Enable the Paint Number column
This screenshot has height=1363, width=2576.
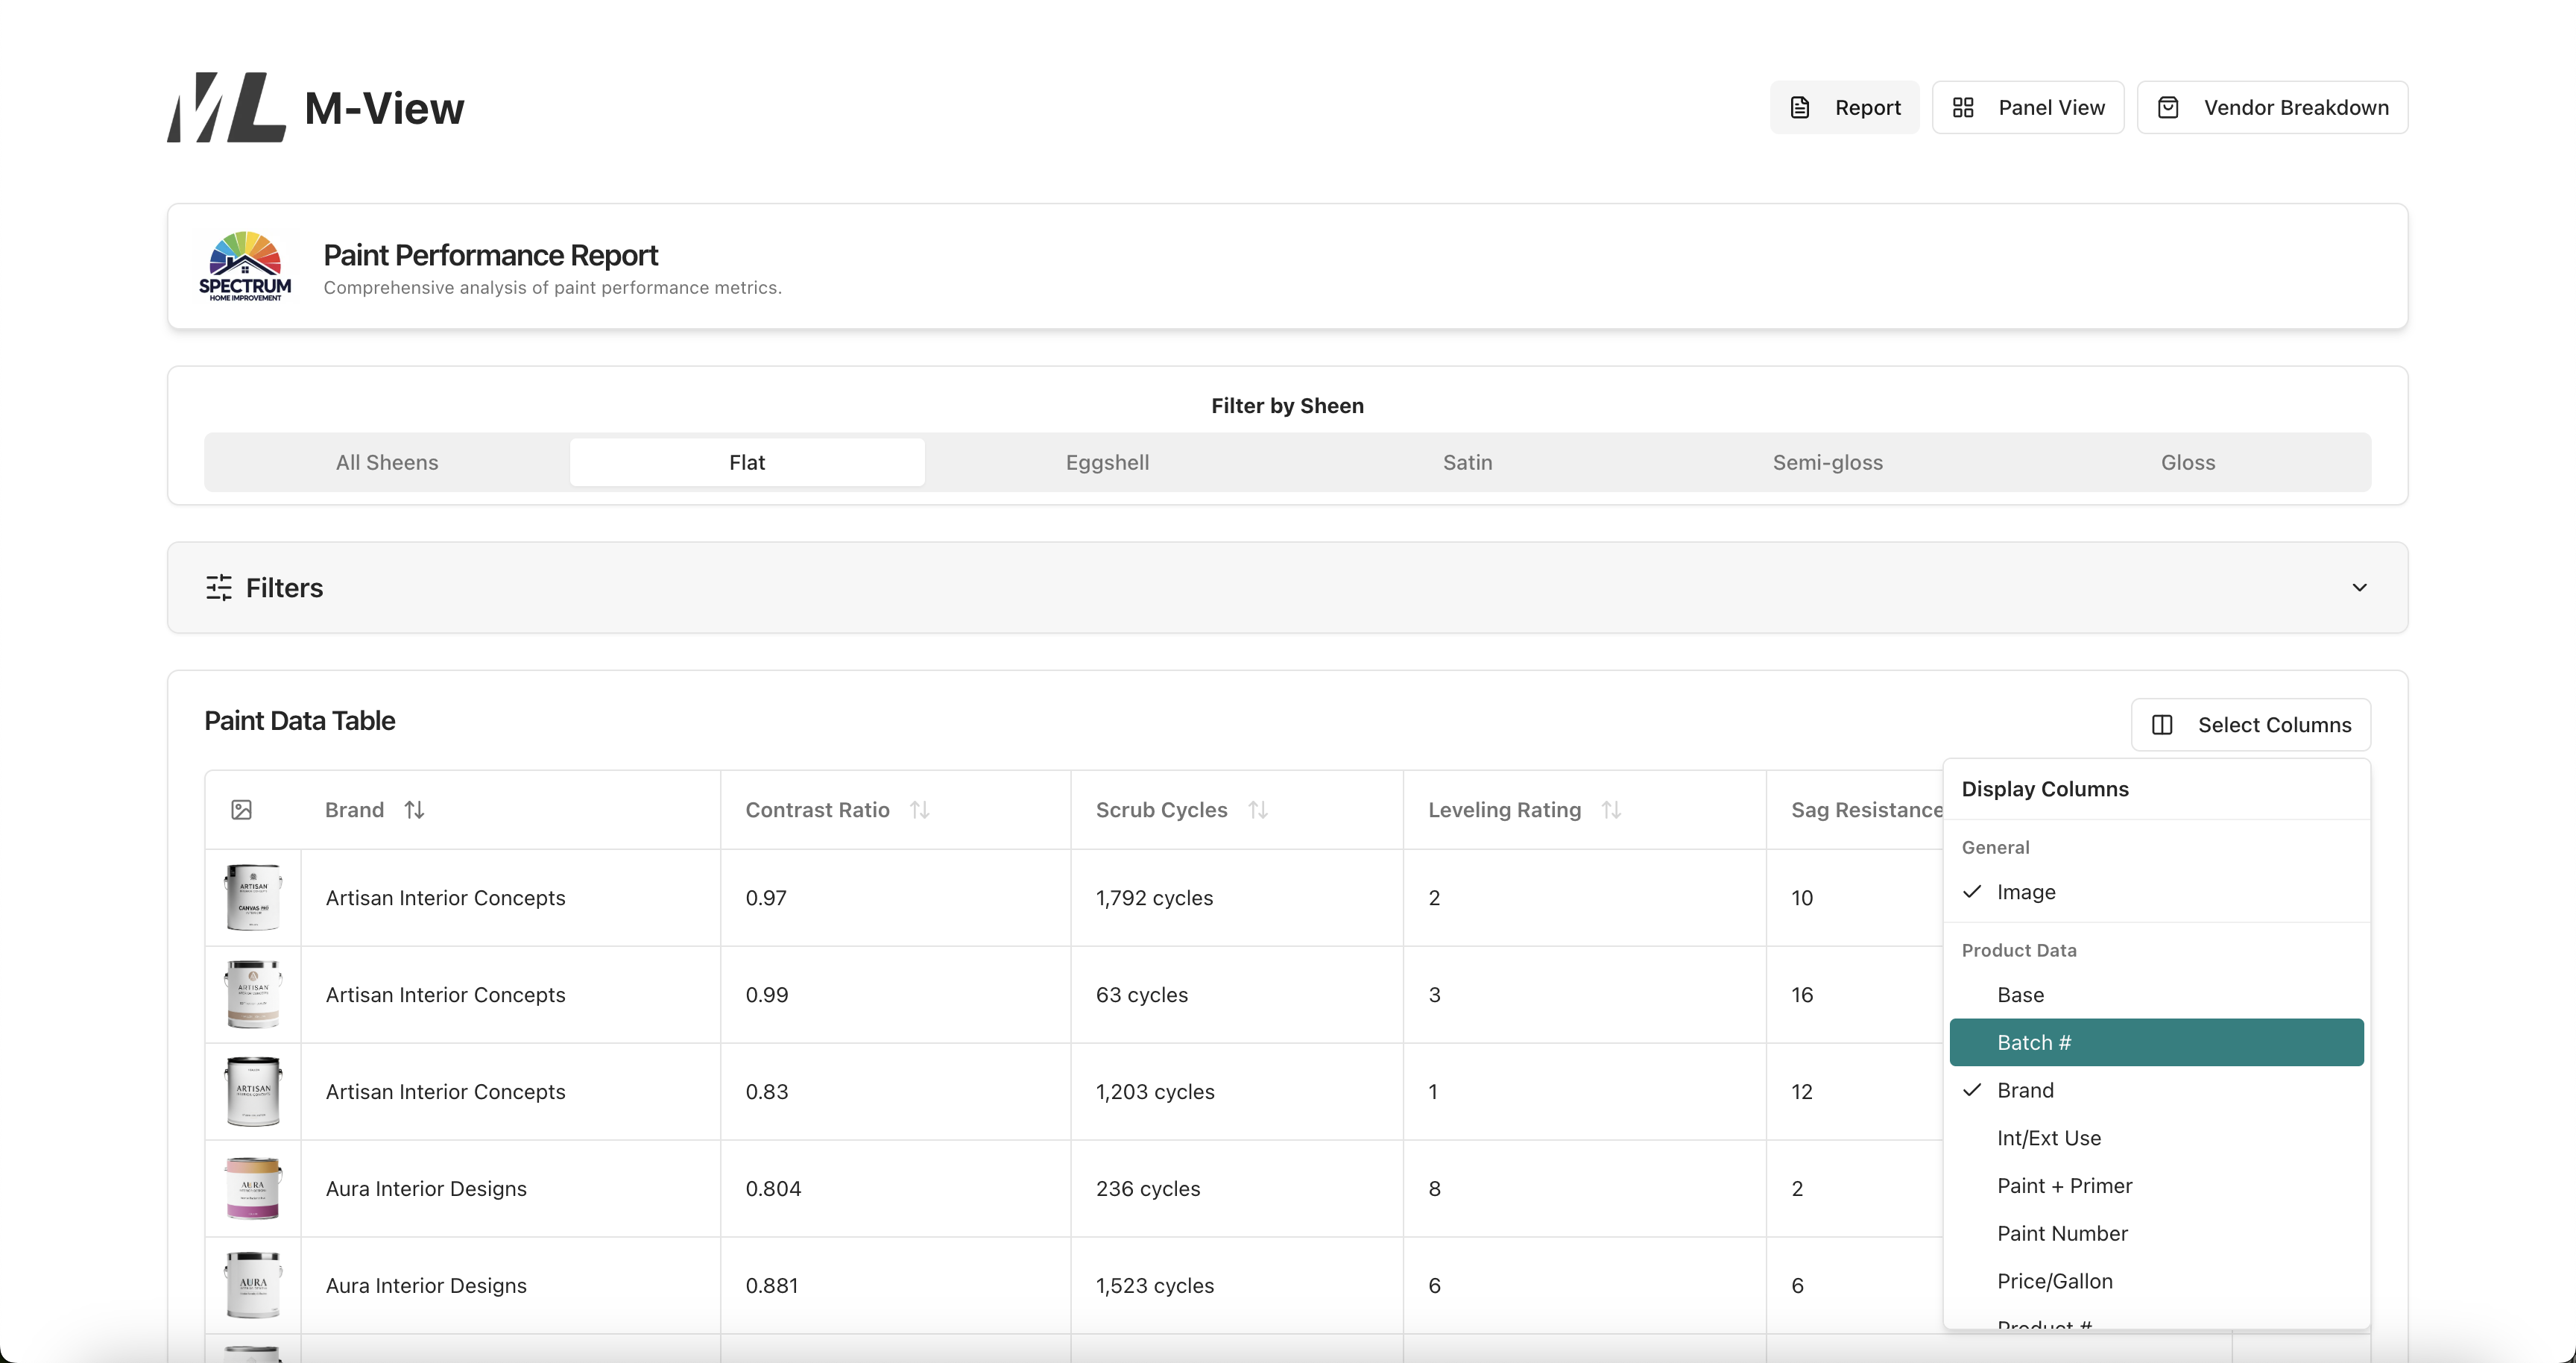(x=2156, y=1233)
